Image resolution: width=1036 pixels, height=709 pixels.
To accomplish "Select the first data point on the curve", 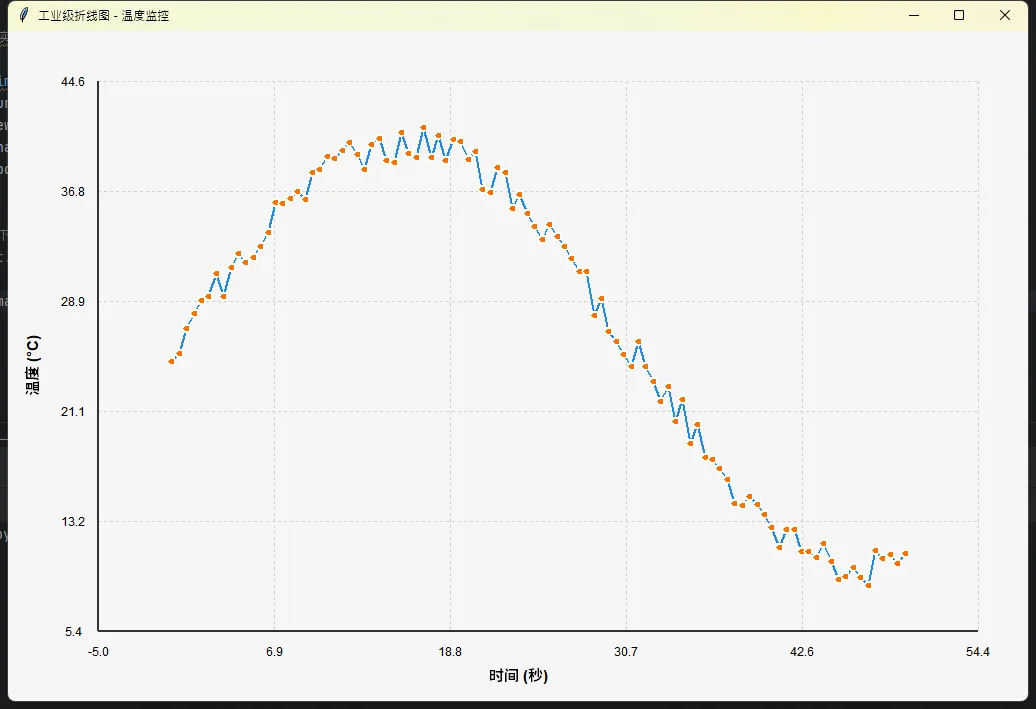I will click(172, 361).
